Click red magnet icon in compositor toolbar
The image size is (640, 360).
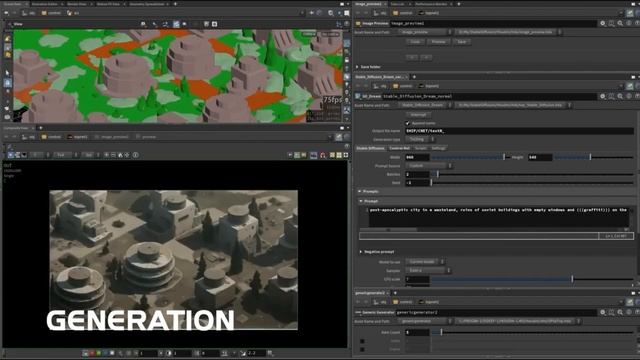tap(323, 155)
